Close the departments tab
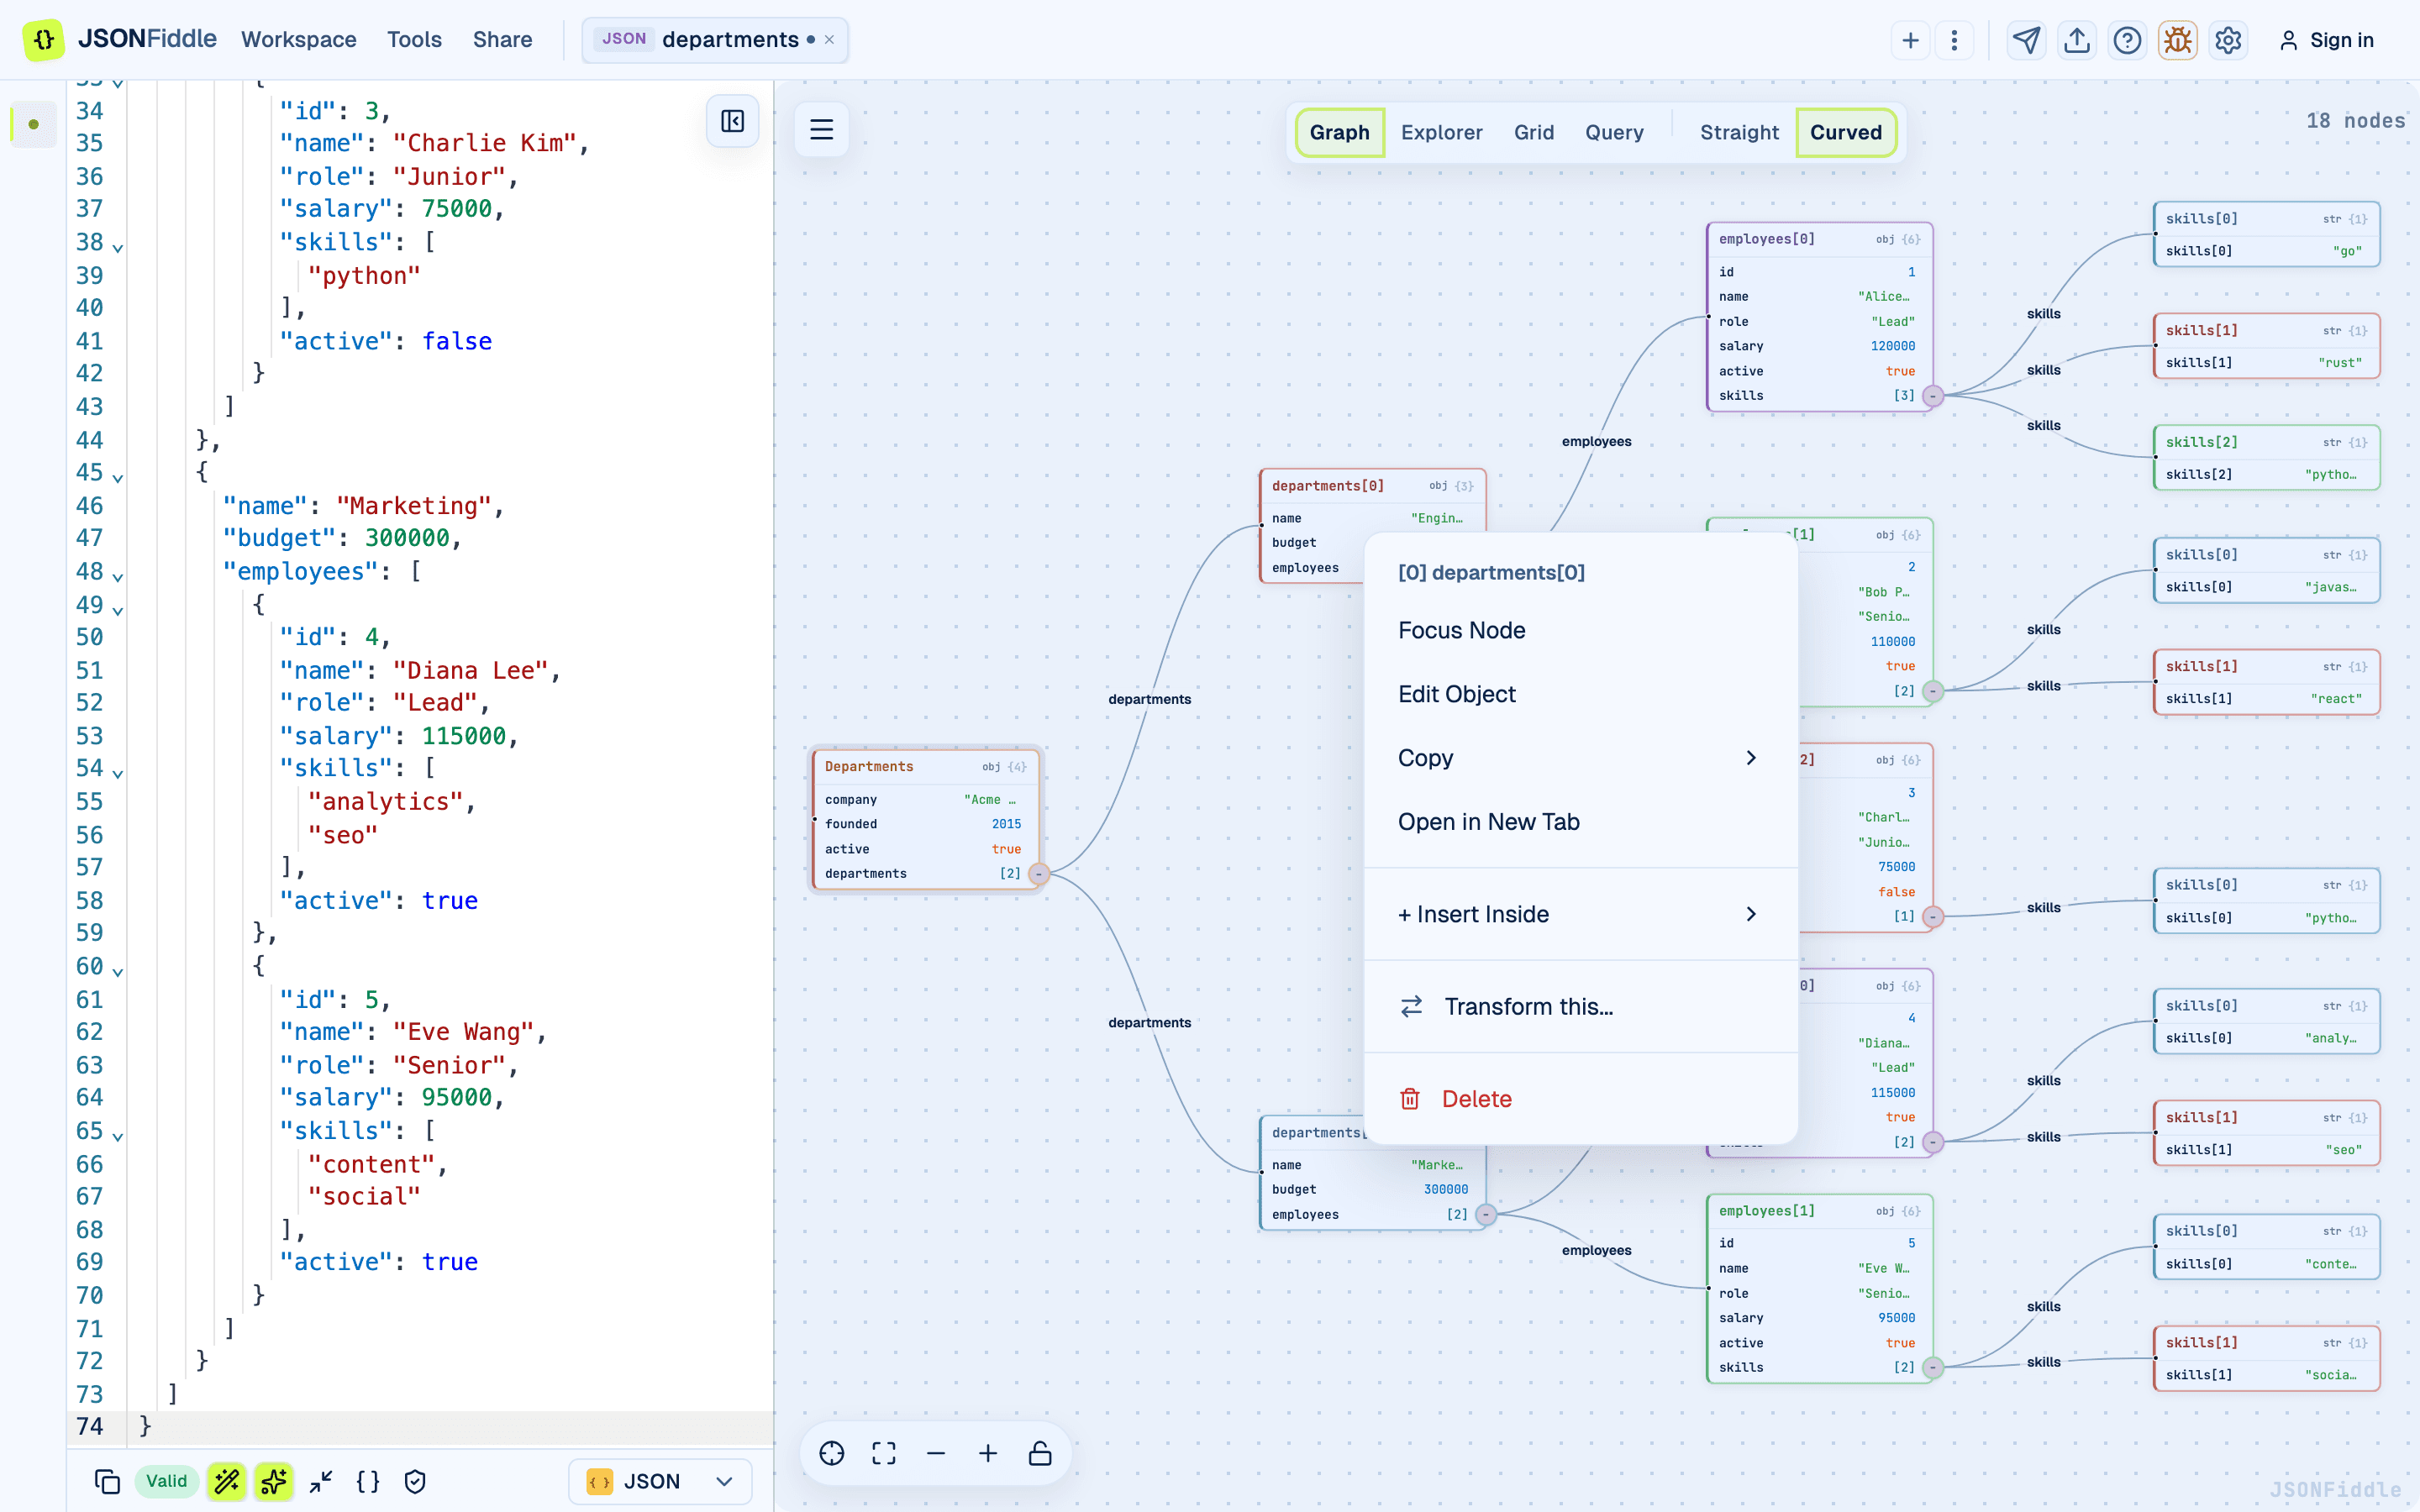2420x1512 pixels. 829,40
